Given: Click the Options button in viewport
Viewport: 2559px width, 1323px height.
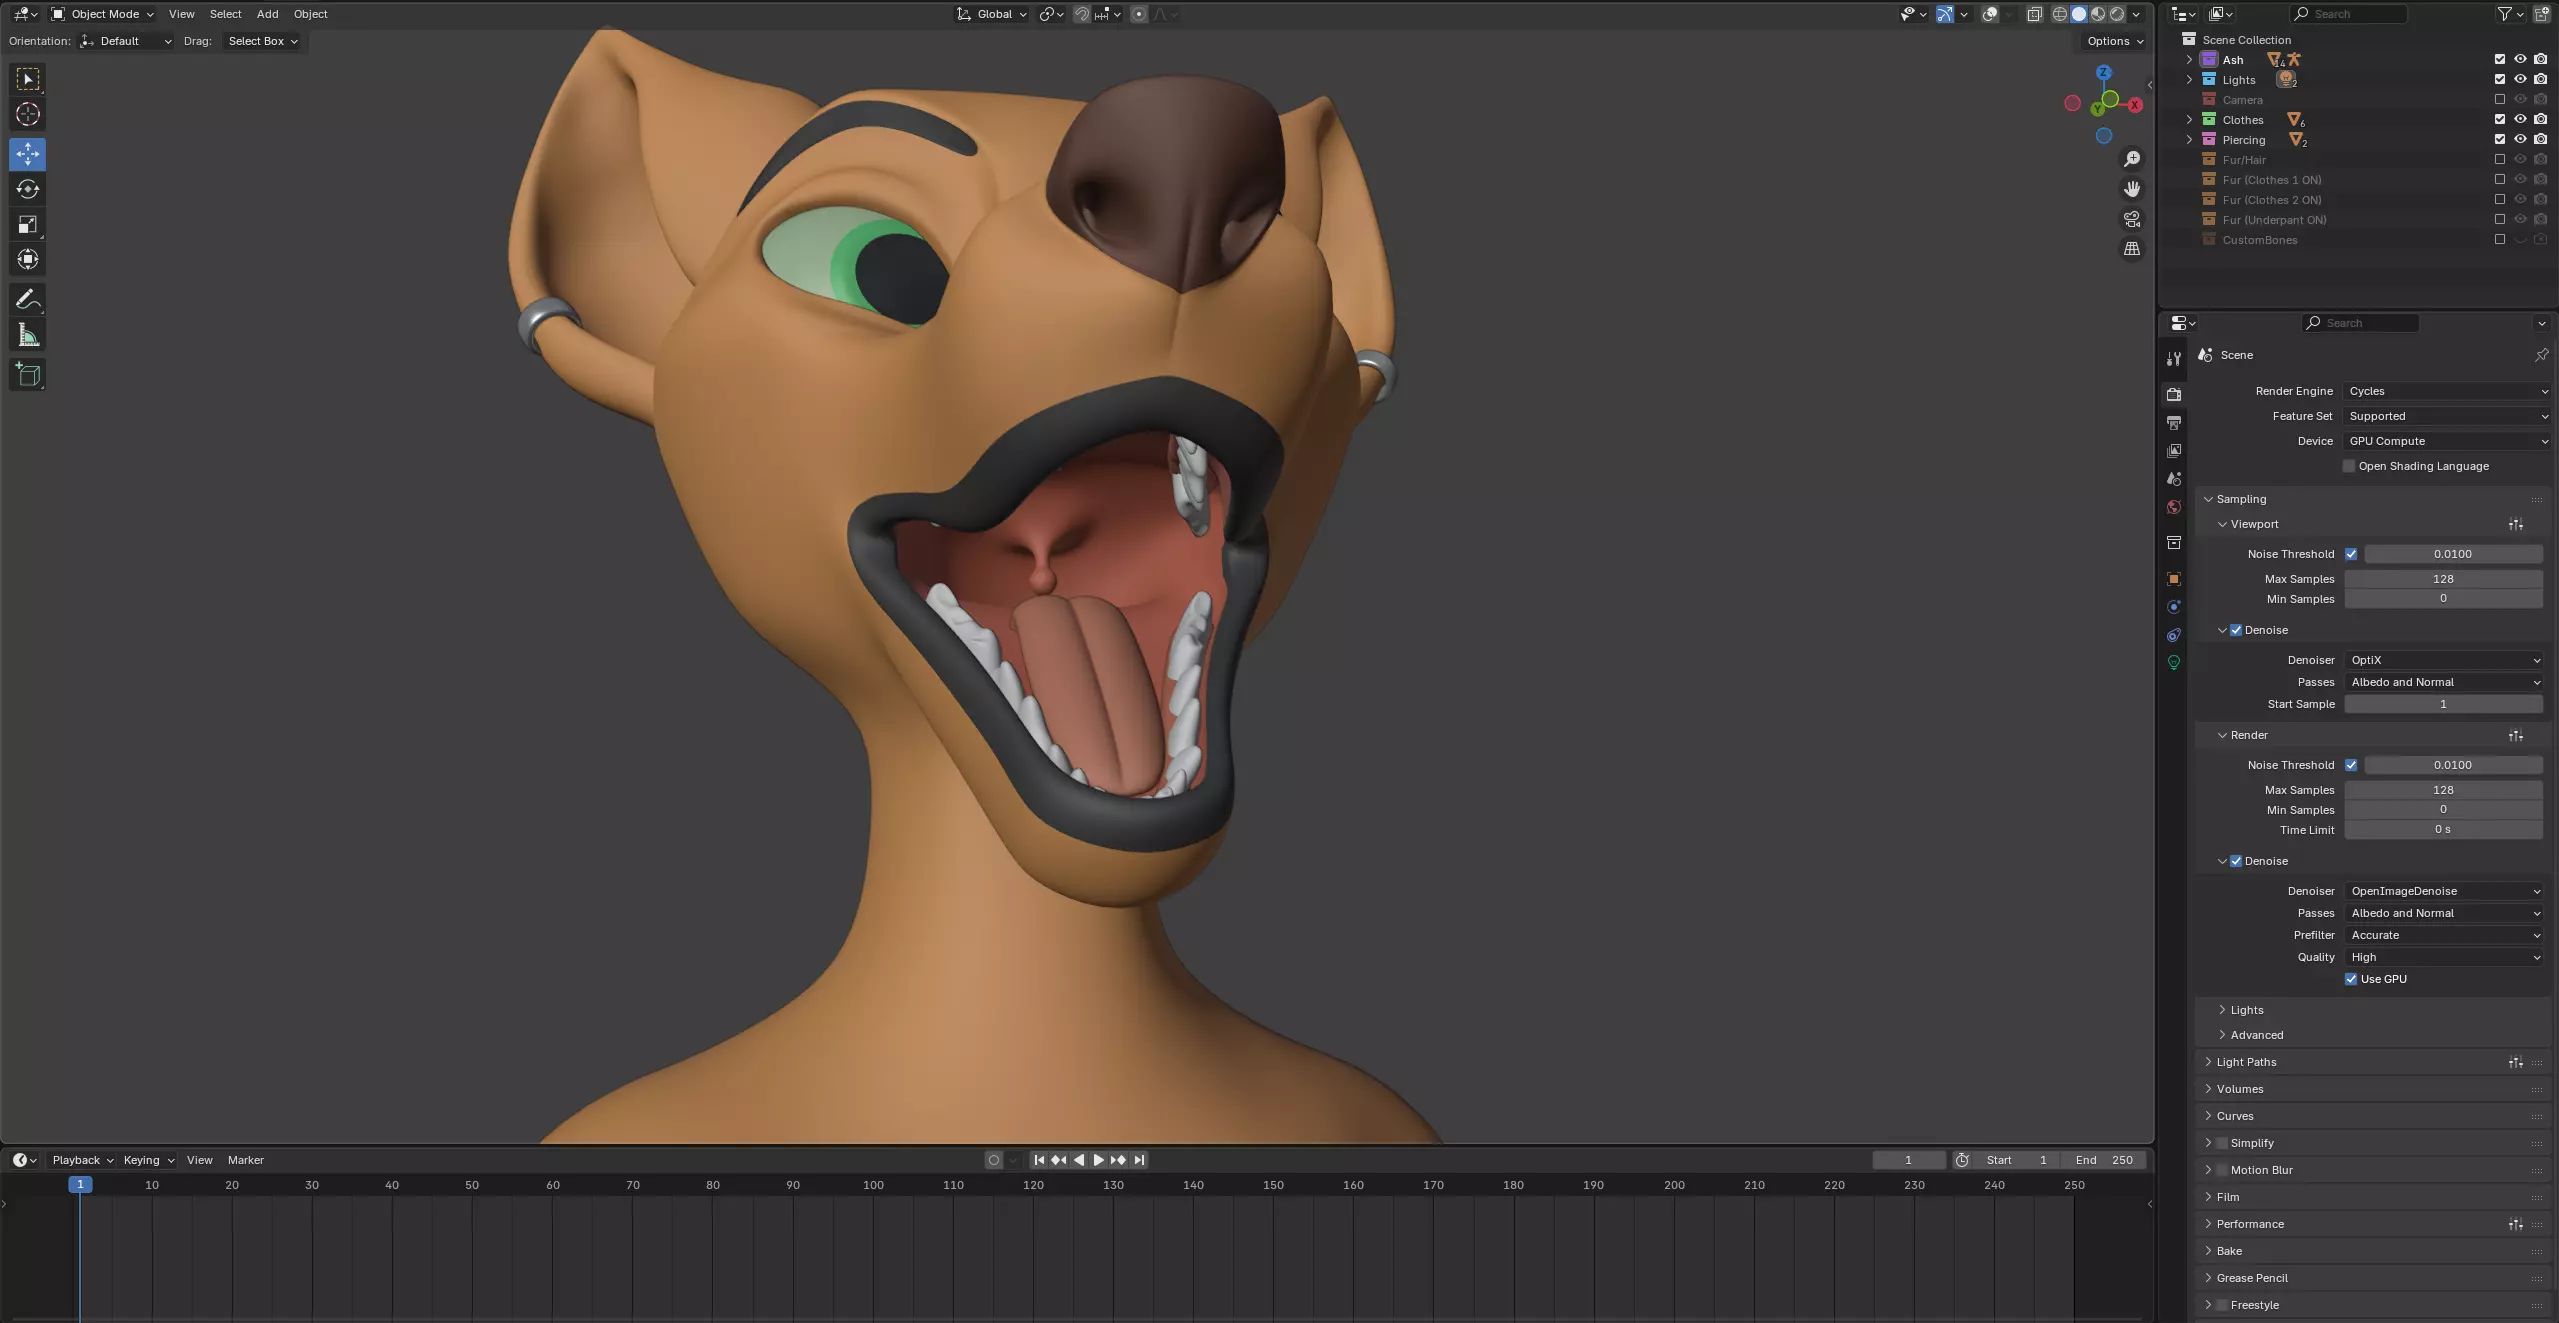Looking at the screenshot, I should click(2114, 41).
